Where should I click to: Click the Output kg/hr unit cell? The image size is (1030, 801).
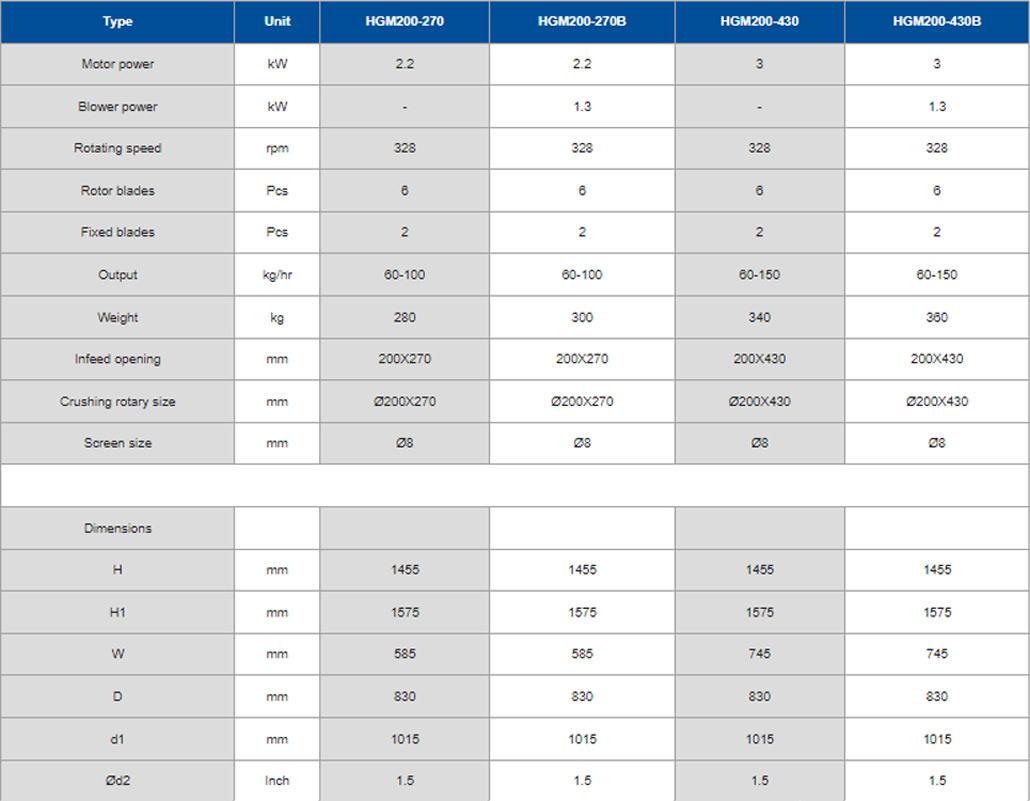[277, 275]
